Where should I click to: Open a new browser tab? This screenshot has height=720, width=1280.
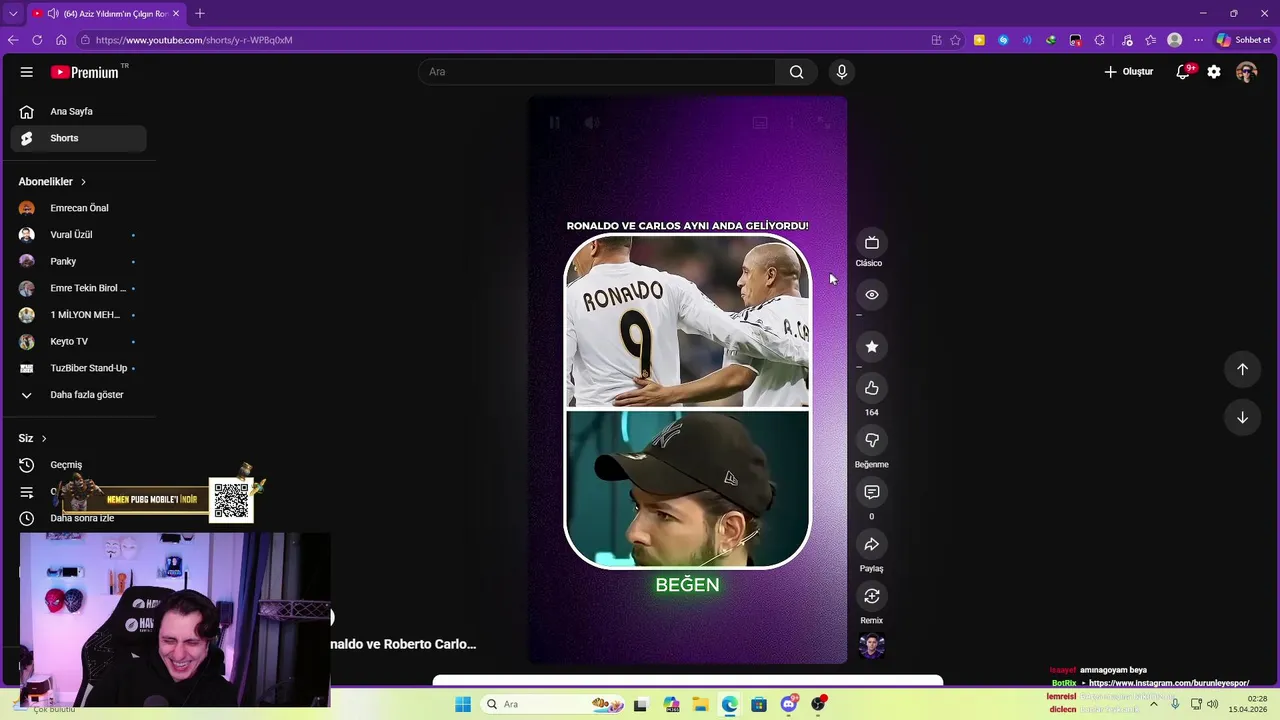click(200, 13)
